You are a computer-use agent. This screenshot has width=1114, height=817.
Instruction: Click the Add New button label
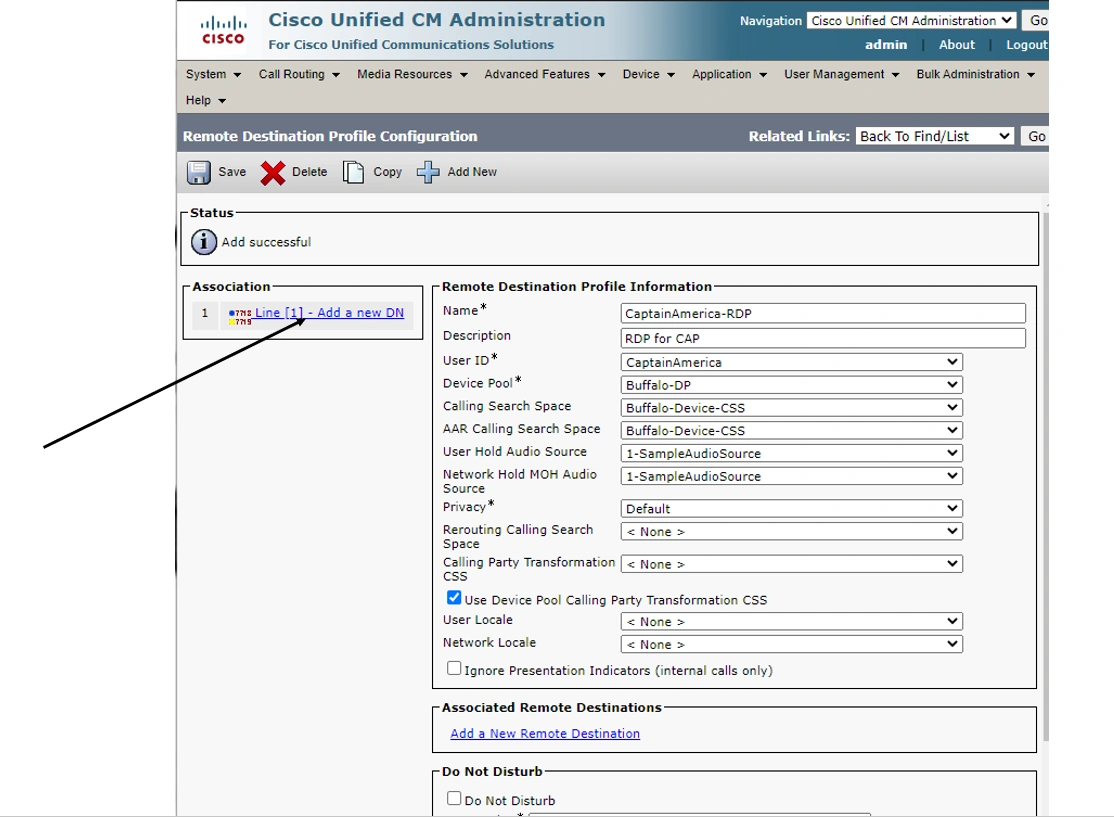coord(472,172)
